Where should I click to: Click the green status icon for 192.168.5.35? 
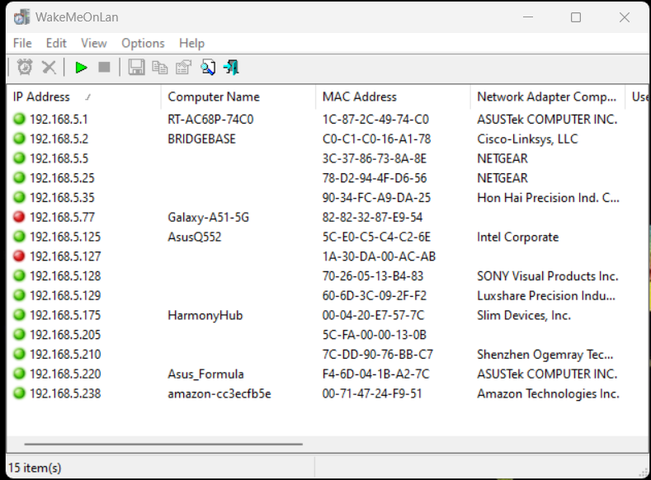coord(19,197)
